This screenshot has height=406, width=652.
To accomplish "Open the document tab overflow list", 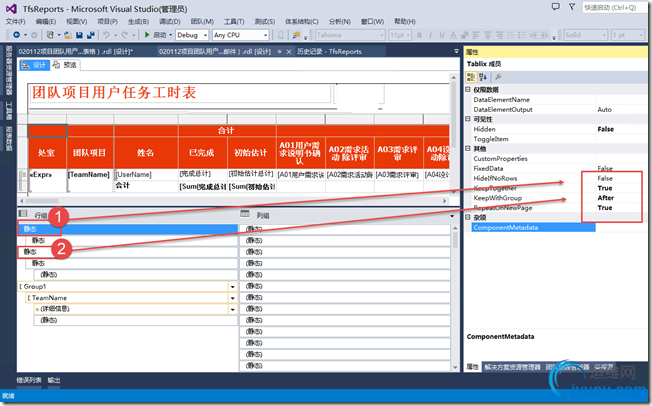I will click(x=456, y=52).
